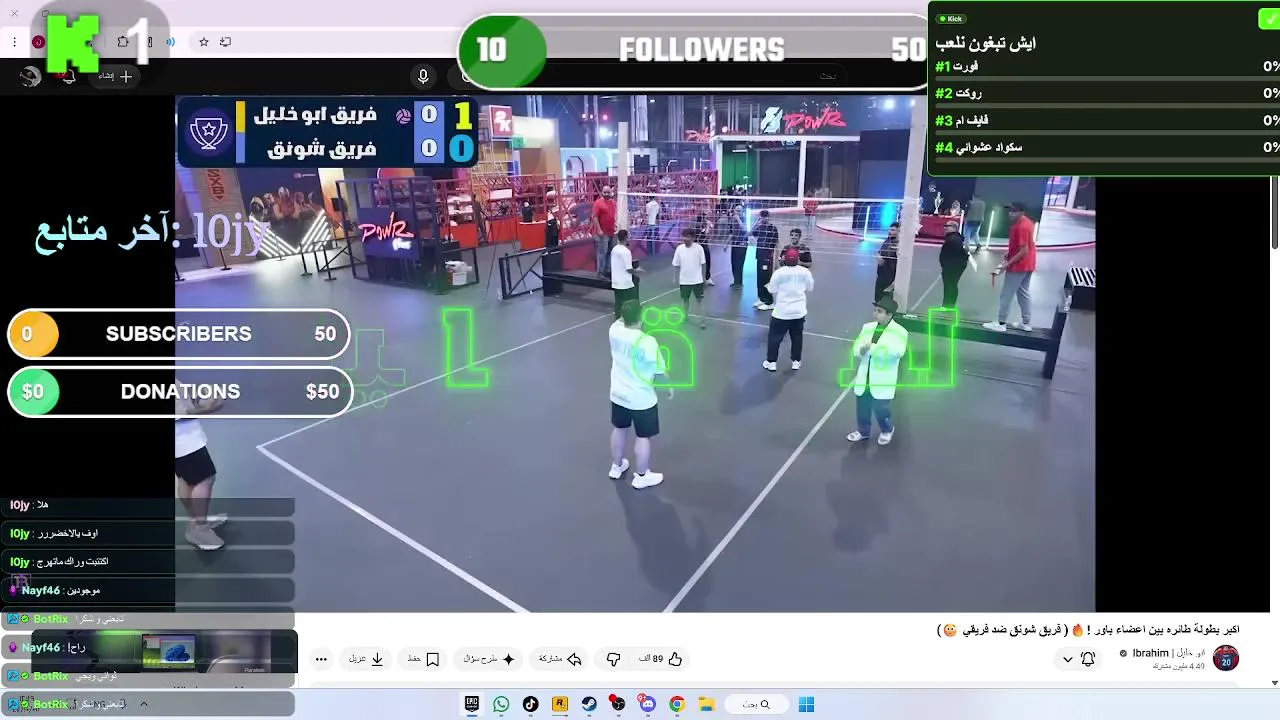The width and height of the screenshot is (1280, 720).
Task: Click the install app icon in address bar
Action: [225, 42]
